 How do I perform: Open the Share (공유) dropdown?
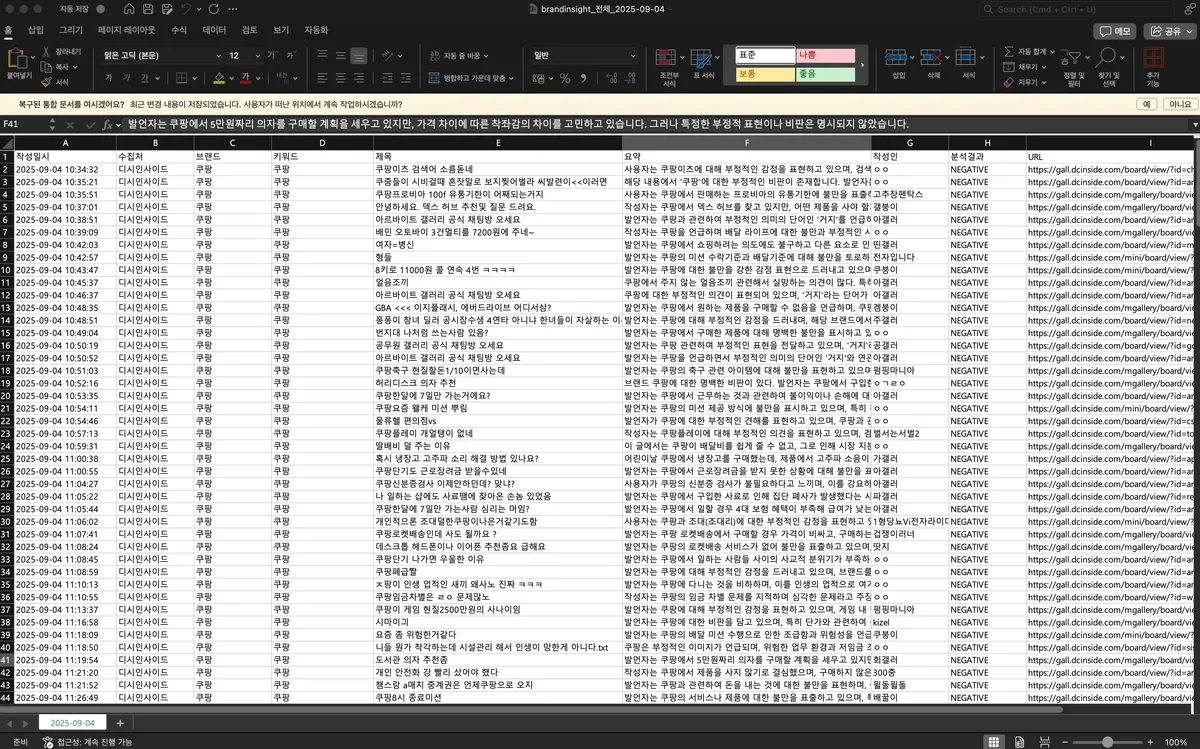(1172, 31)
